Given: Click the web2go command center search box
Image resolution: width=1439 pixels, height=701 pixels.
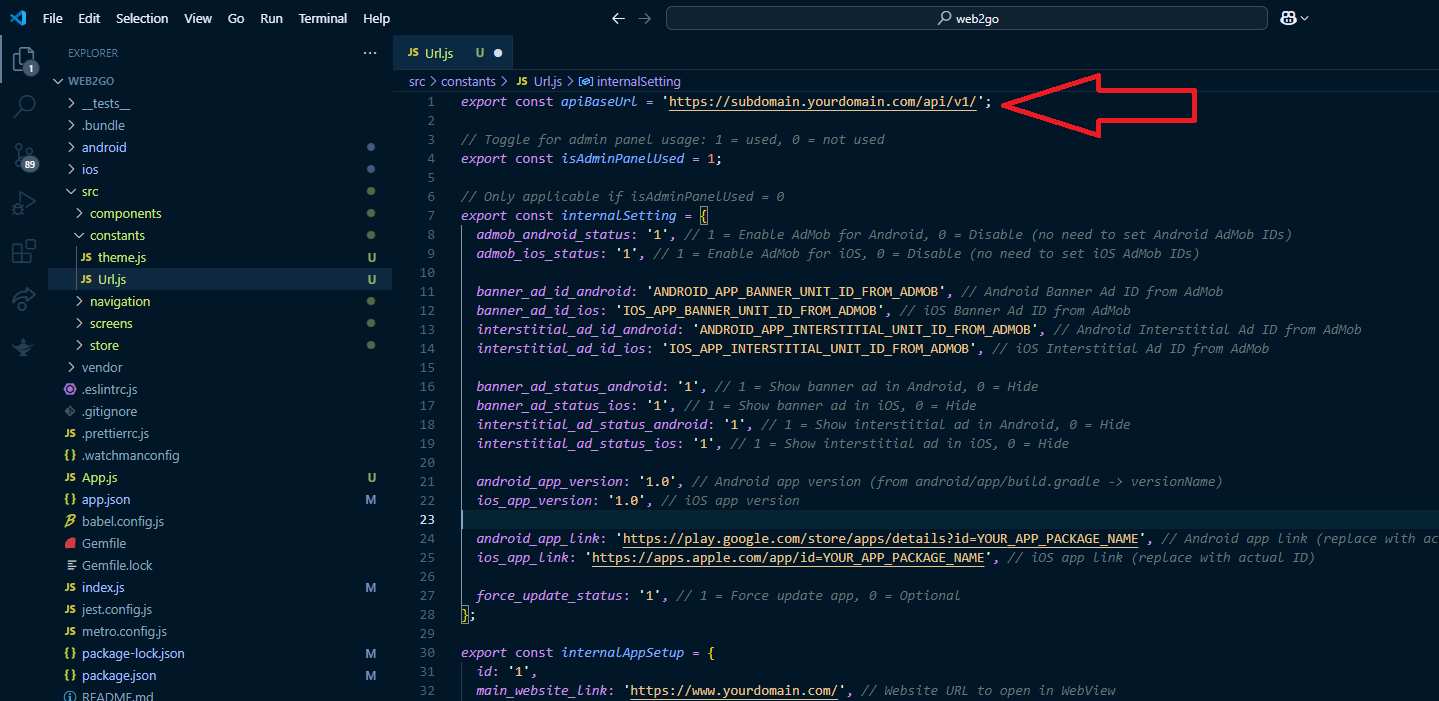Looking at the screenshot, I should [966, 18].
